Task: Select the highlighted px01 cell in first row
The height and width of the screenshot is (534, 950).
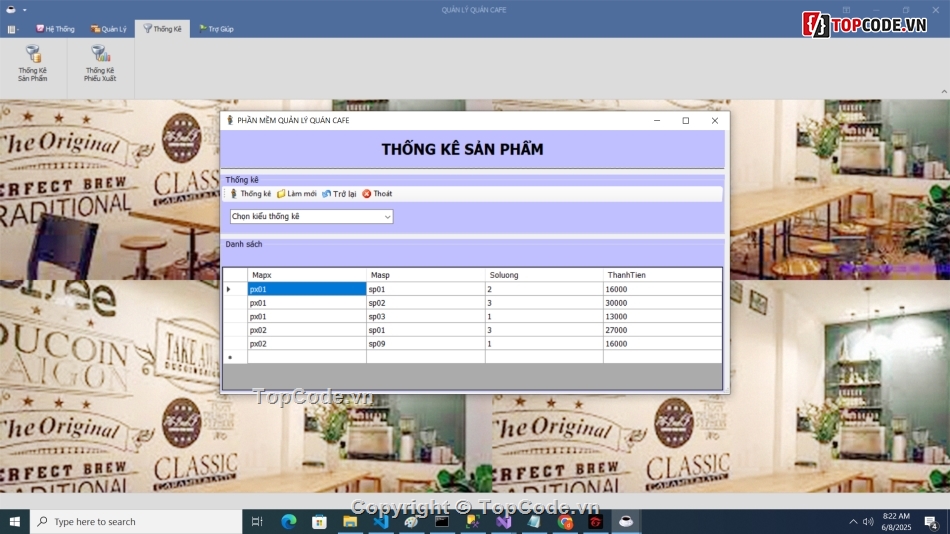Action: (x=307, y=289)
